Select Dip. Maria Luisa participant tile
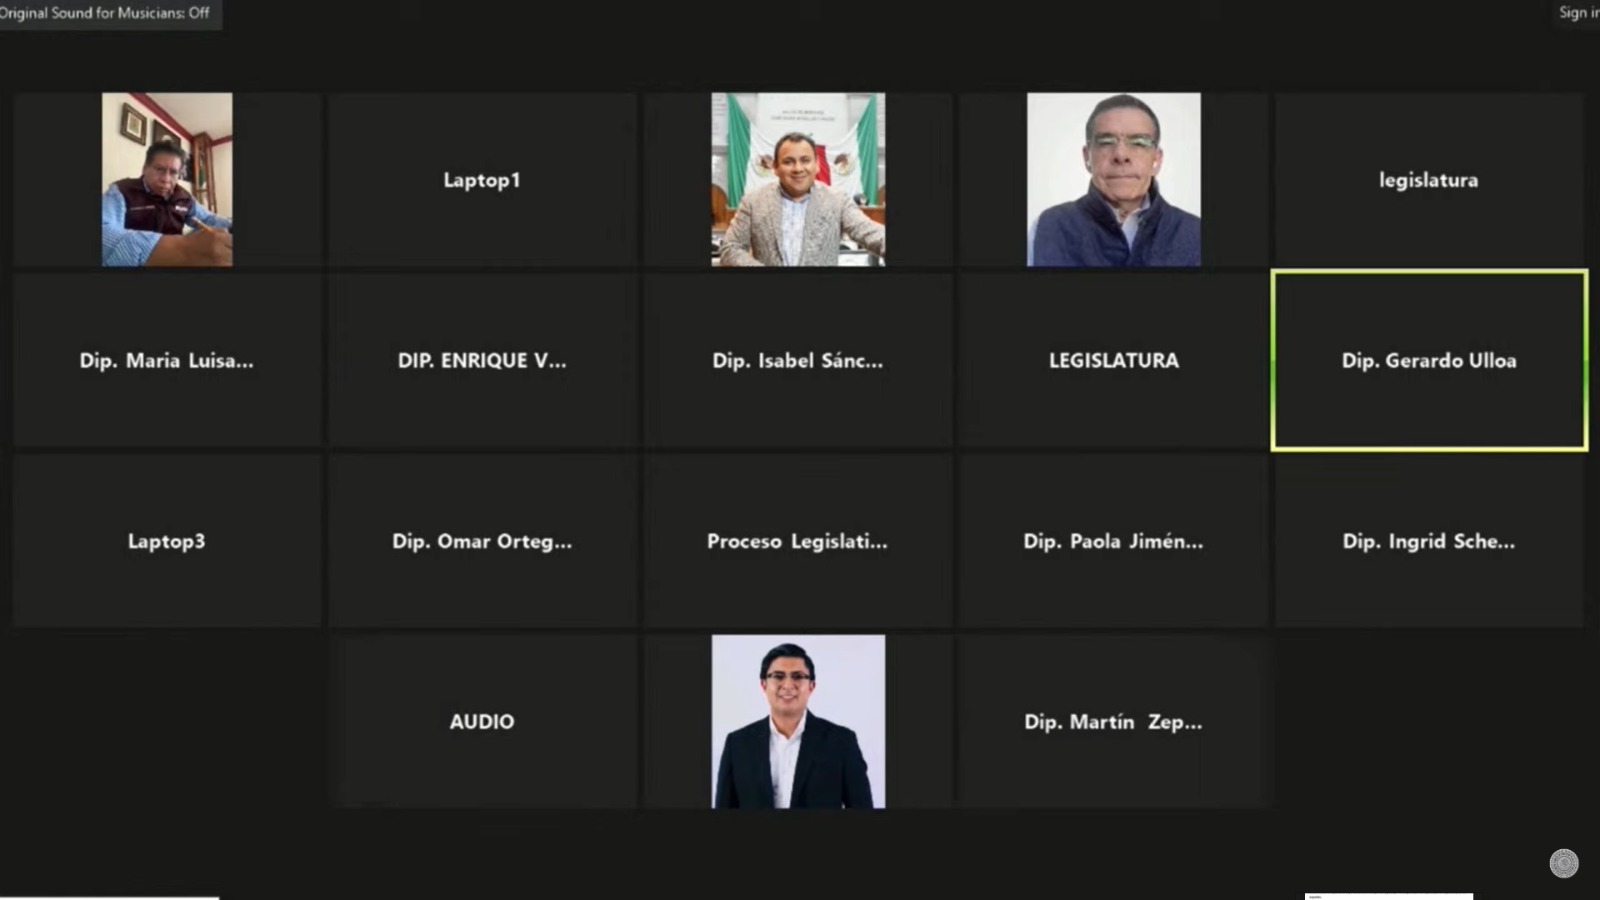Screen dimensions: 1600x900 click(167, 360)
